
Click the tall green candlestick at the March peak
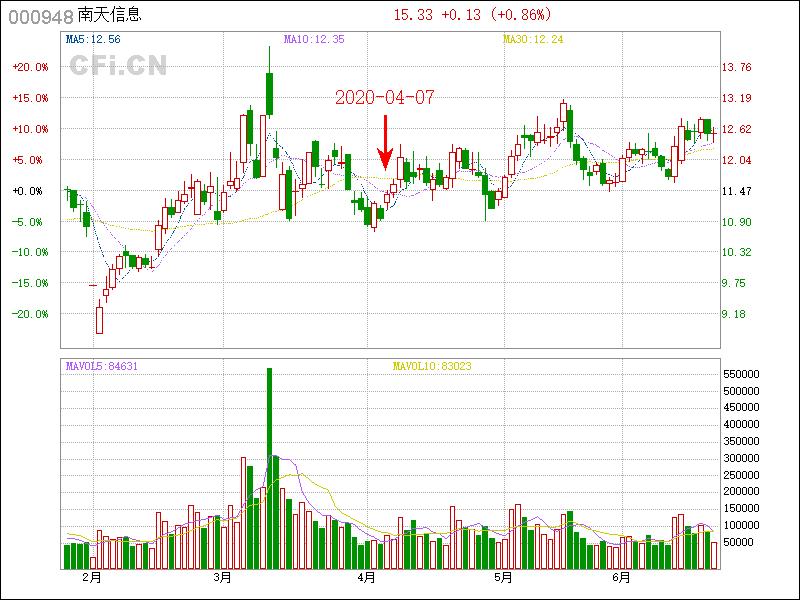click(269, 95)
